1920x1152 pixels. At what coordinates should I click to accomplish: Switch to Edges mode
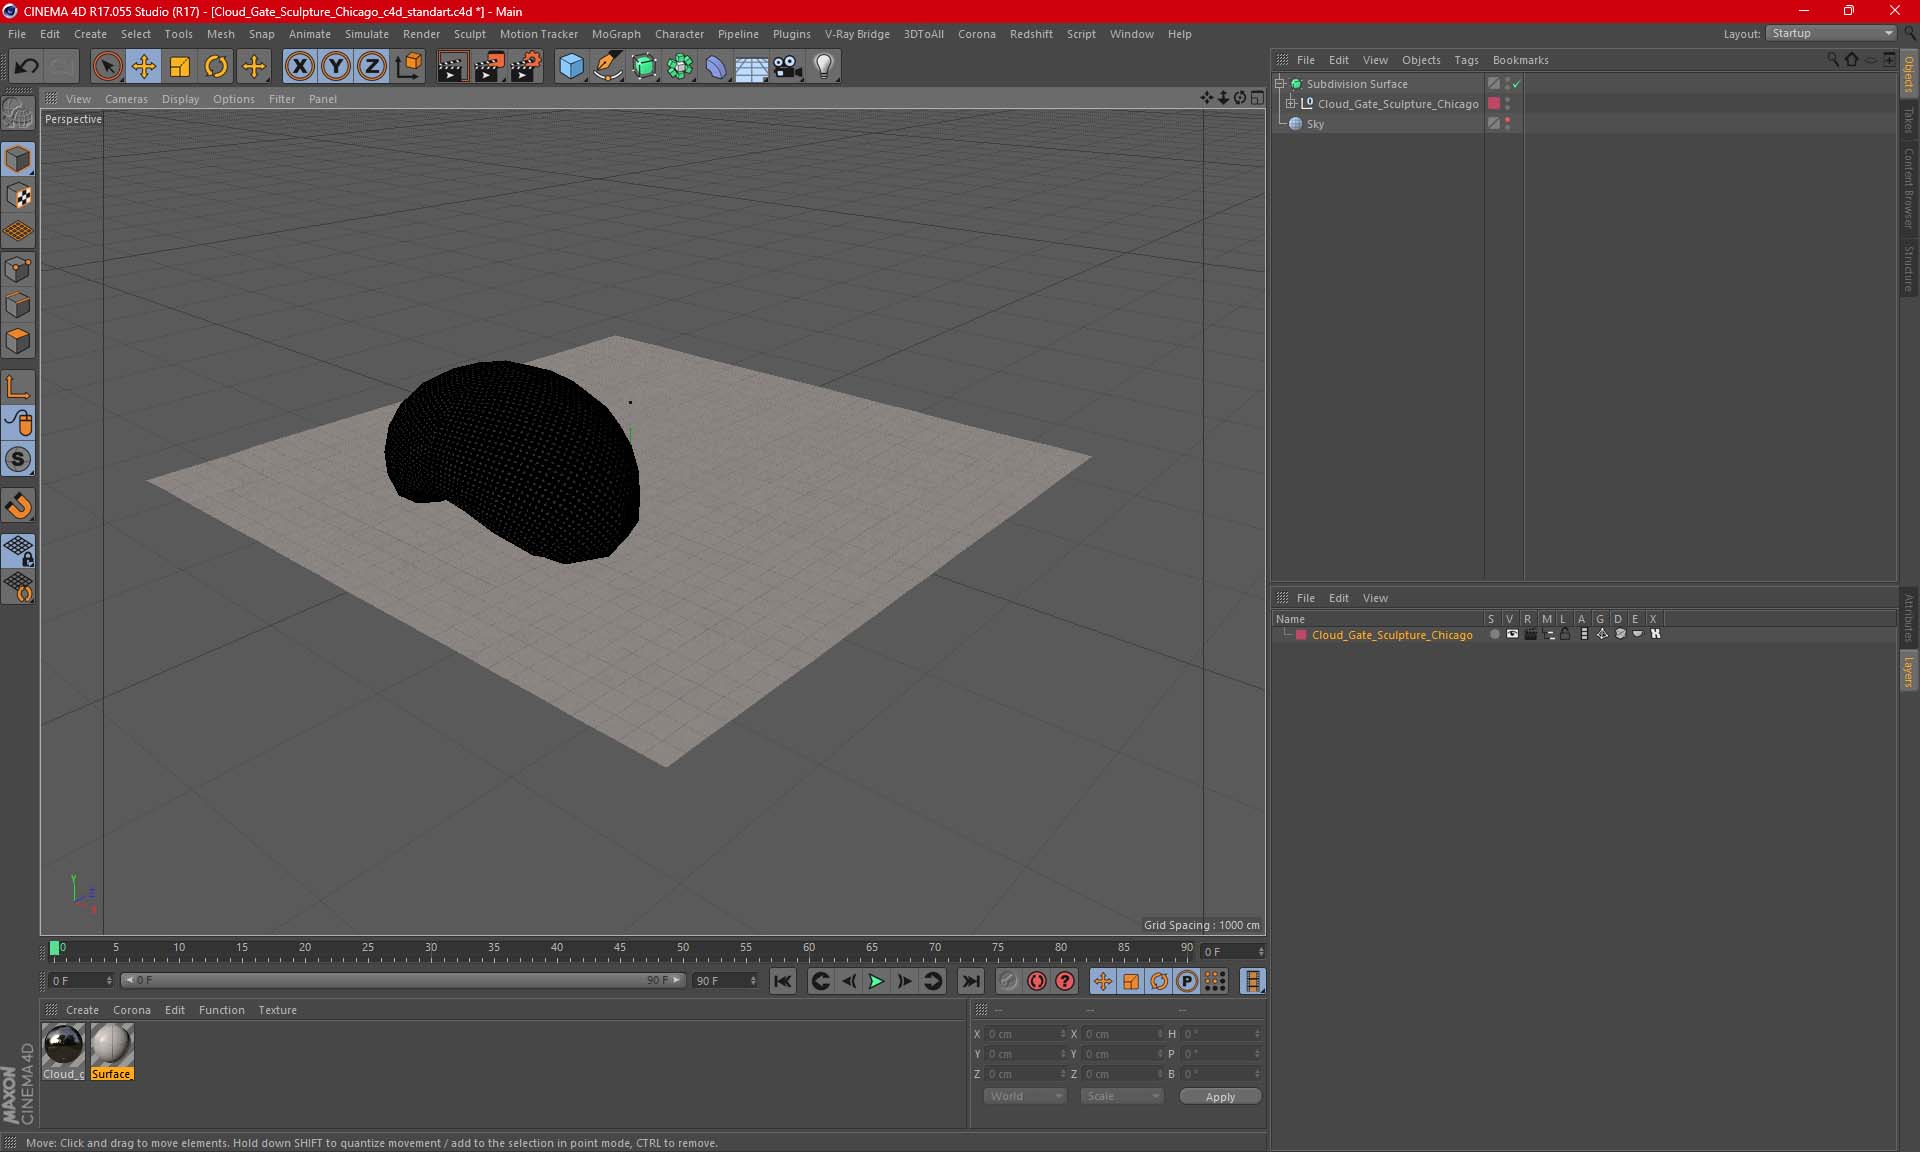point(18,305)
